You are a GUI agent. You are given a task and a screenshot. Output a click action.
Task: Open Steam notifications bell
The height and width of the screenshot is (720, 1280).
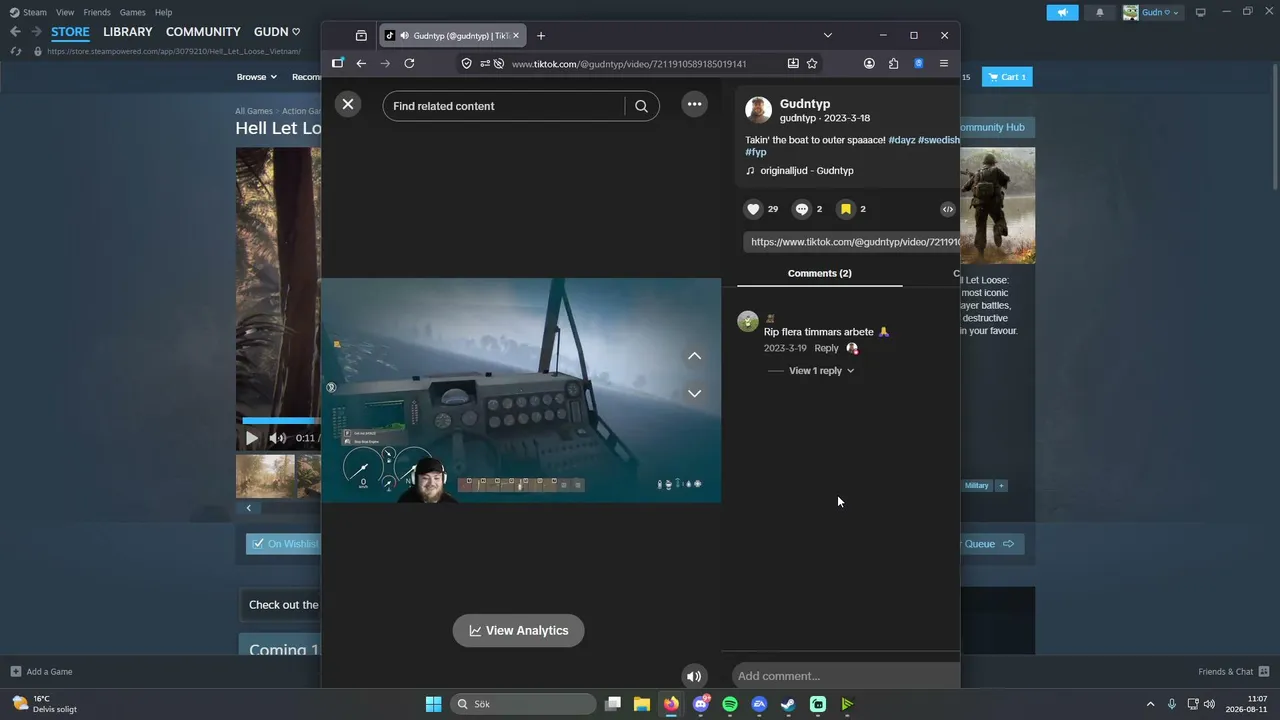1100,13
